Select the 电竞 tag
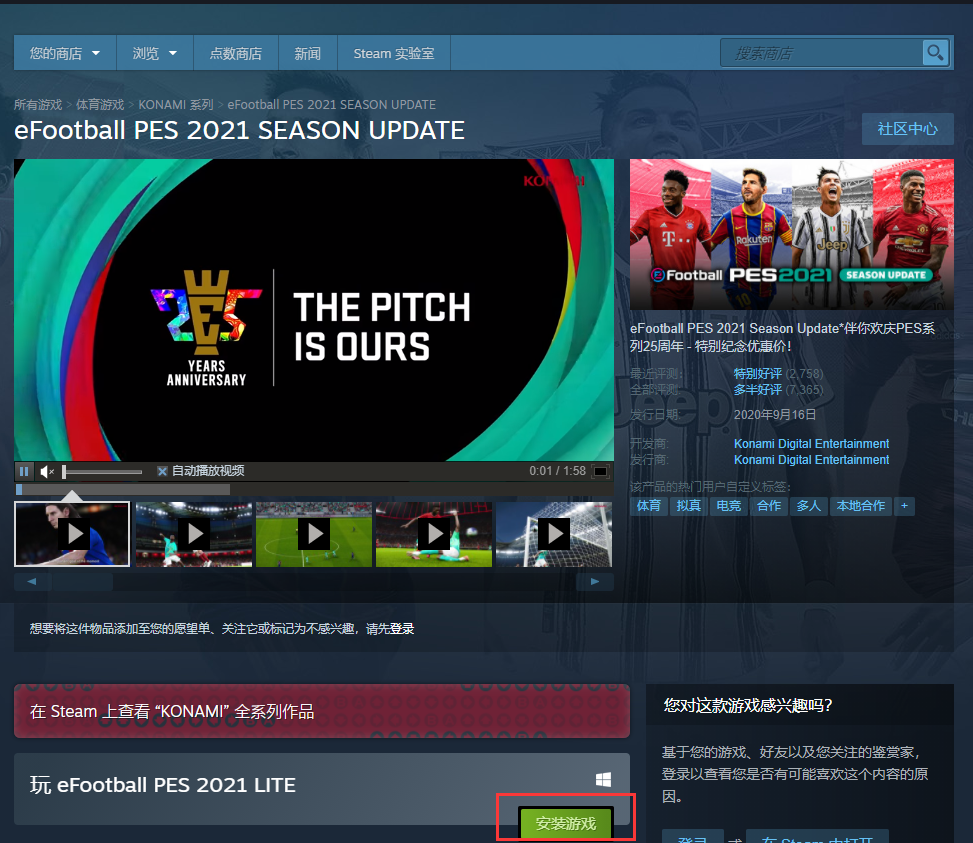Screen dimensions: 973x843 coord(729,506)
